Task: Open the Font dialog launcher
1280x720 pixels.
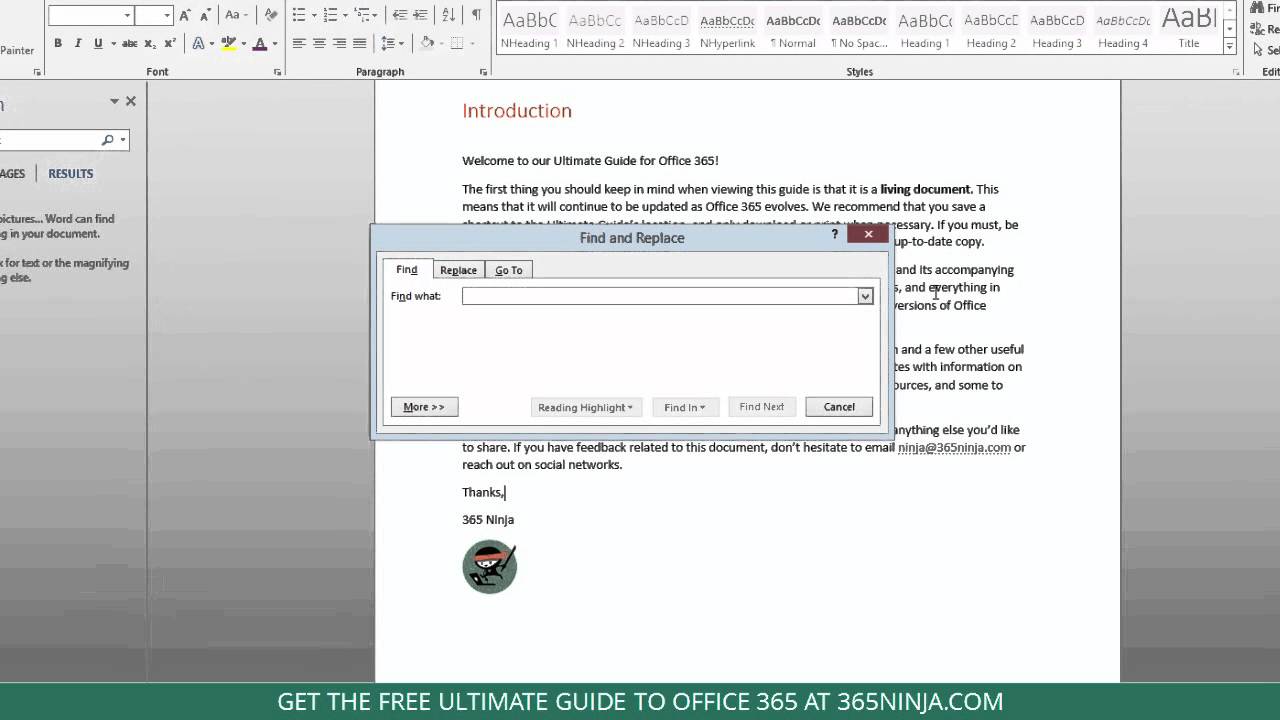Action: (x=277, y=72)
